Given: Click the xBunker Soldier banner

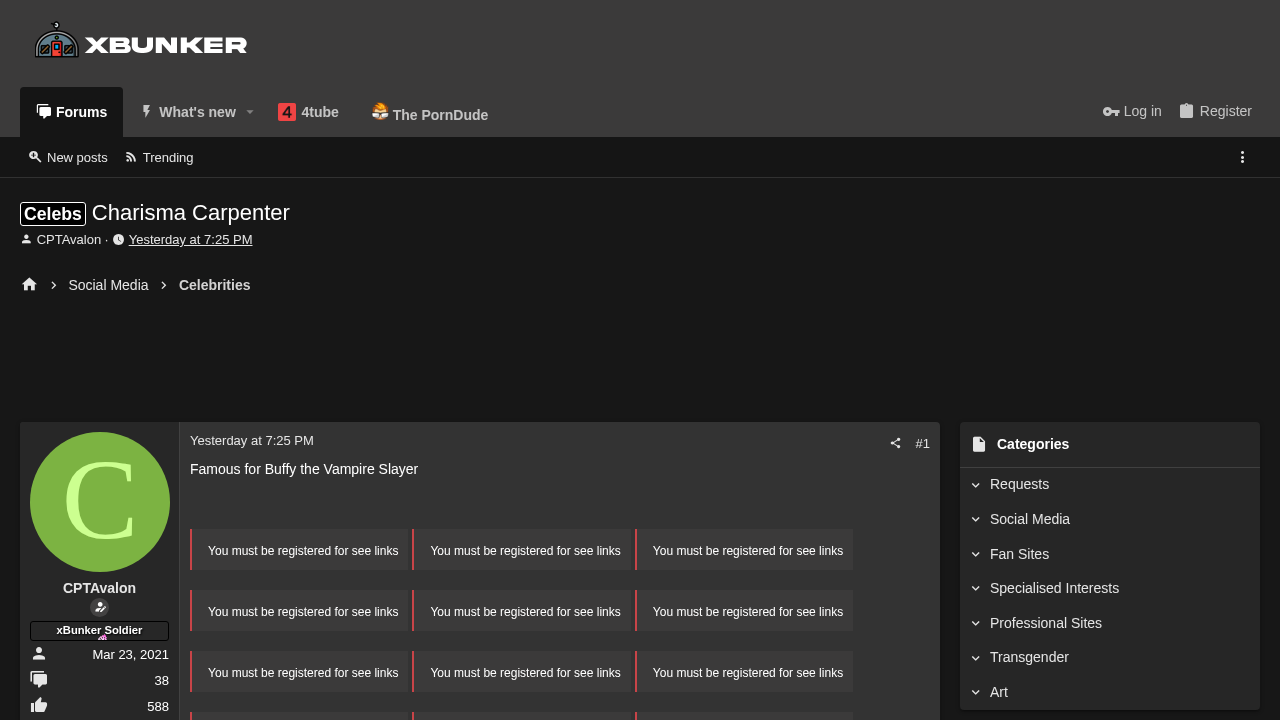Looking at the screenshot, I should point(99,630).
